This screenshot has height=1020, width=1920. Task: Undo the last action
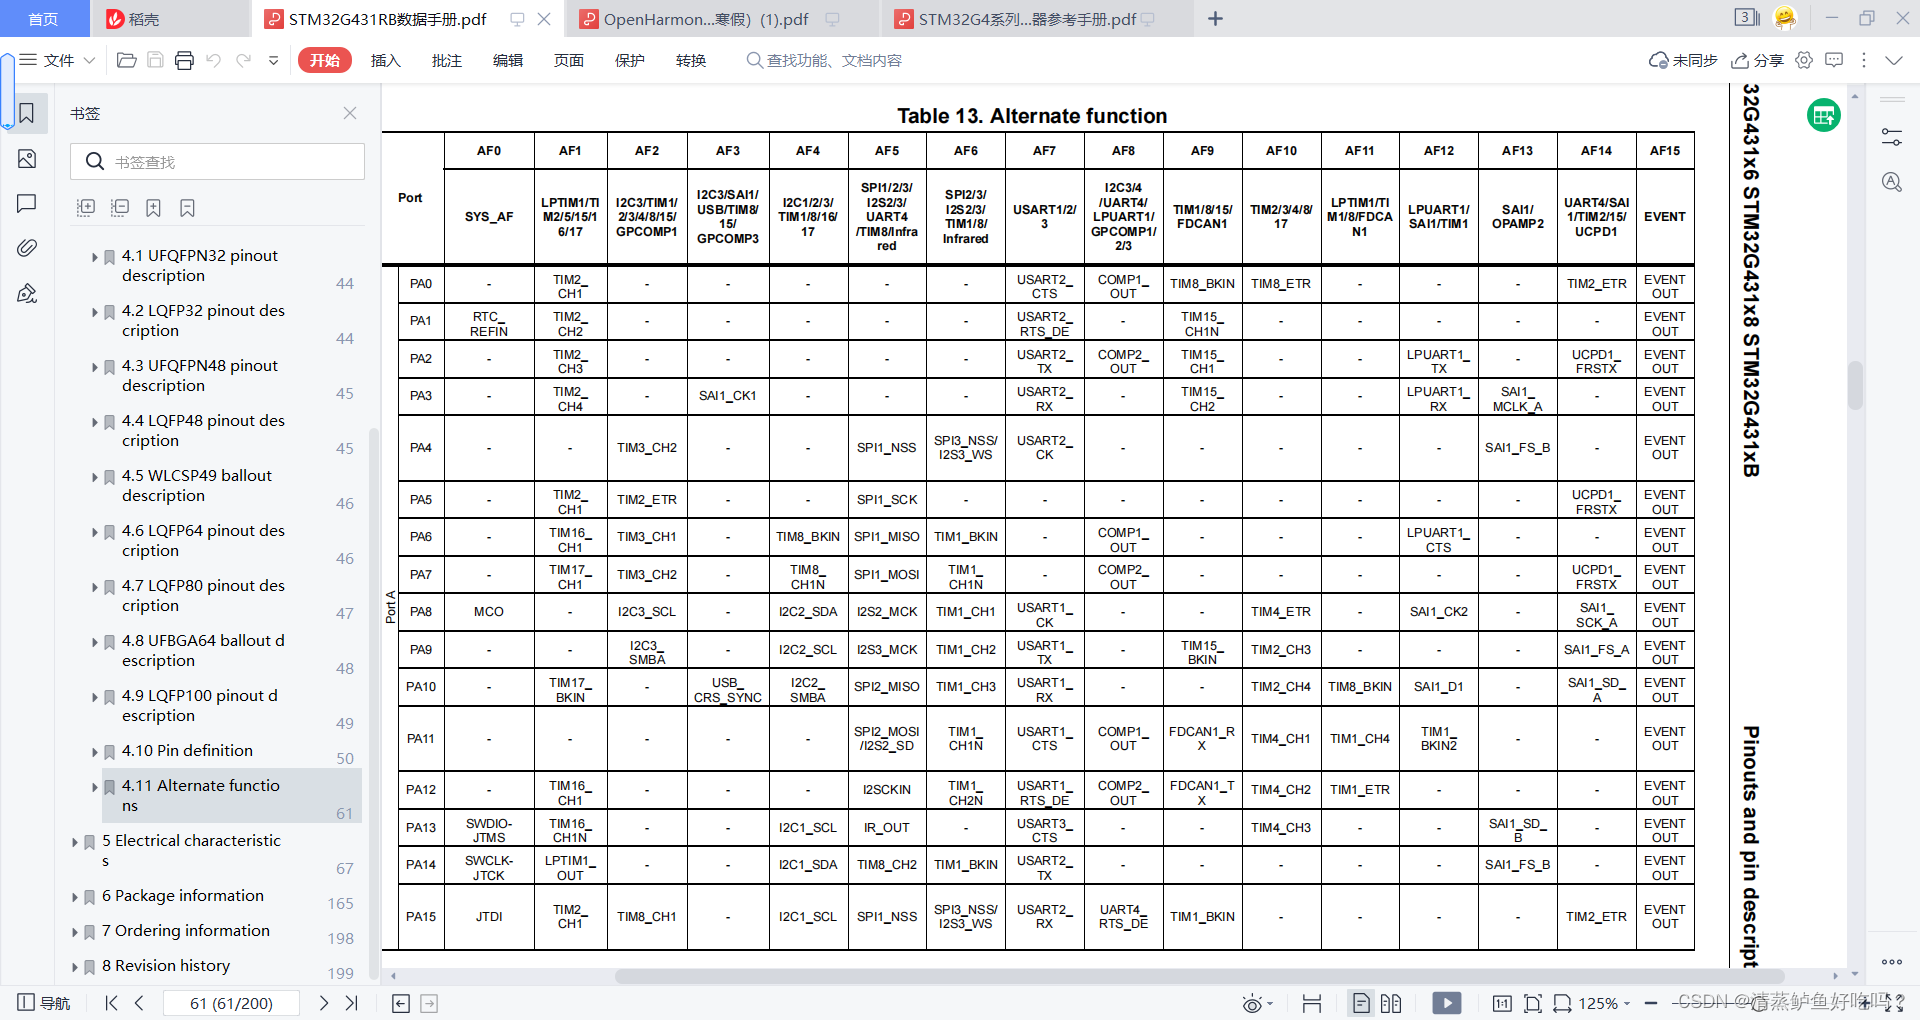tap(214, 60)
